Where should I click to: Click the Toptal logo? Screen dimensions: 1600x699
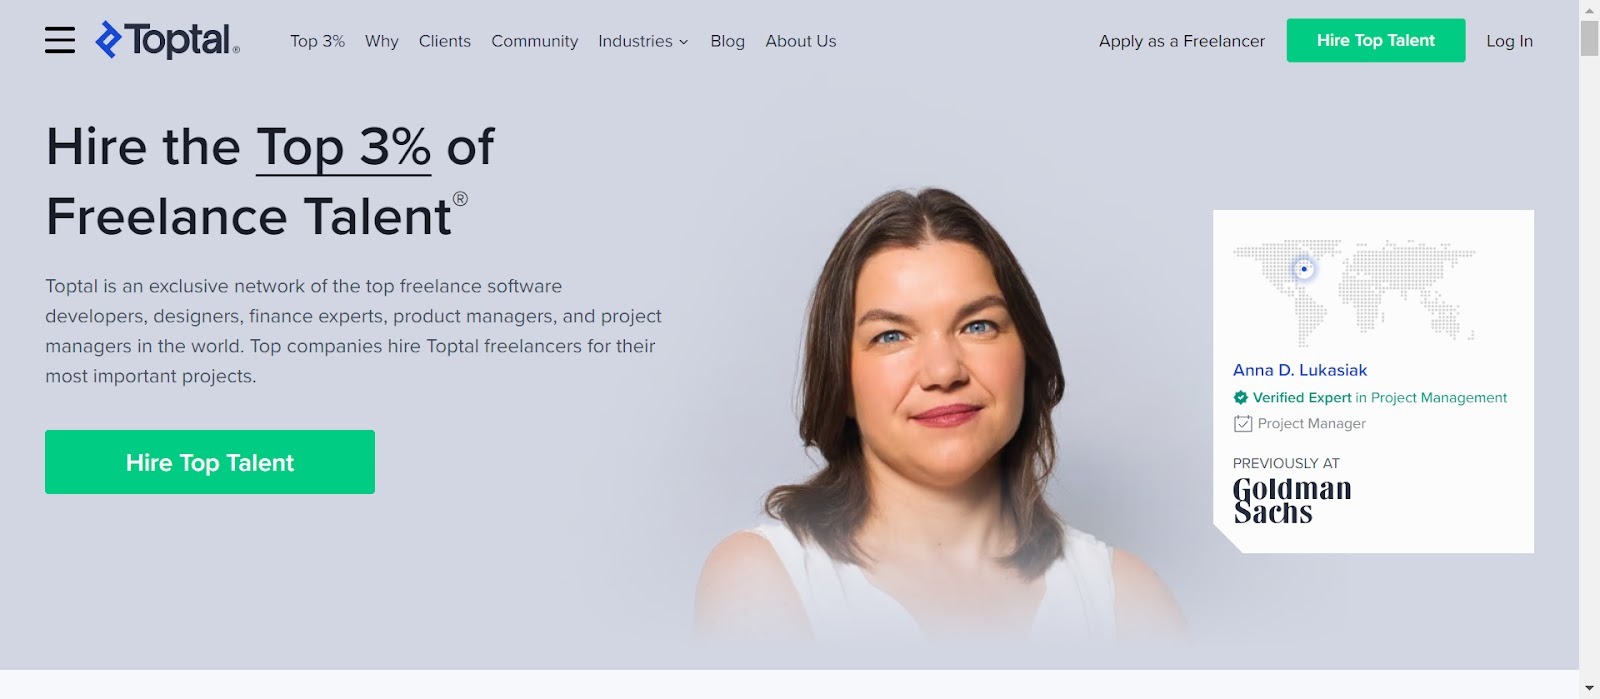pyautogui.click(x=167, y=40)
